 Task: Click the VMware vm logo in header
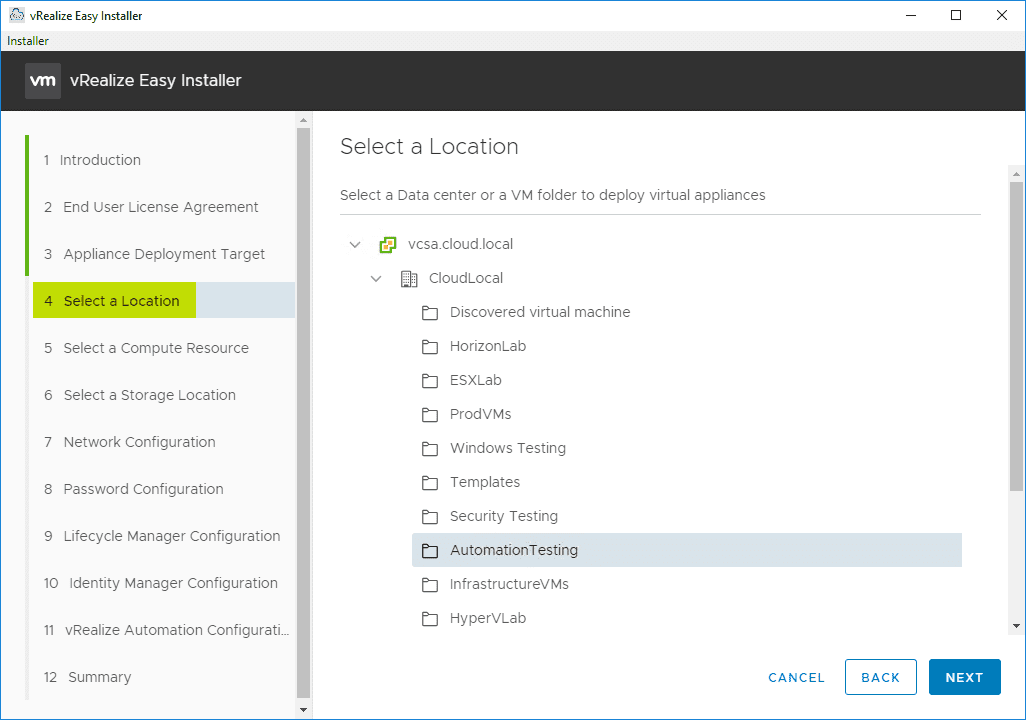[43, 81]
